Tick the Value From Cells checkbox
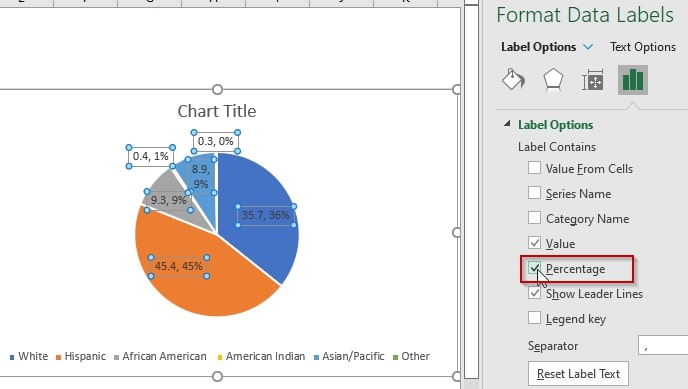This screenshot has height=389, width=688. 534,168
